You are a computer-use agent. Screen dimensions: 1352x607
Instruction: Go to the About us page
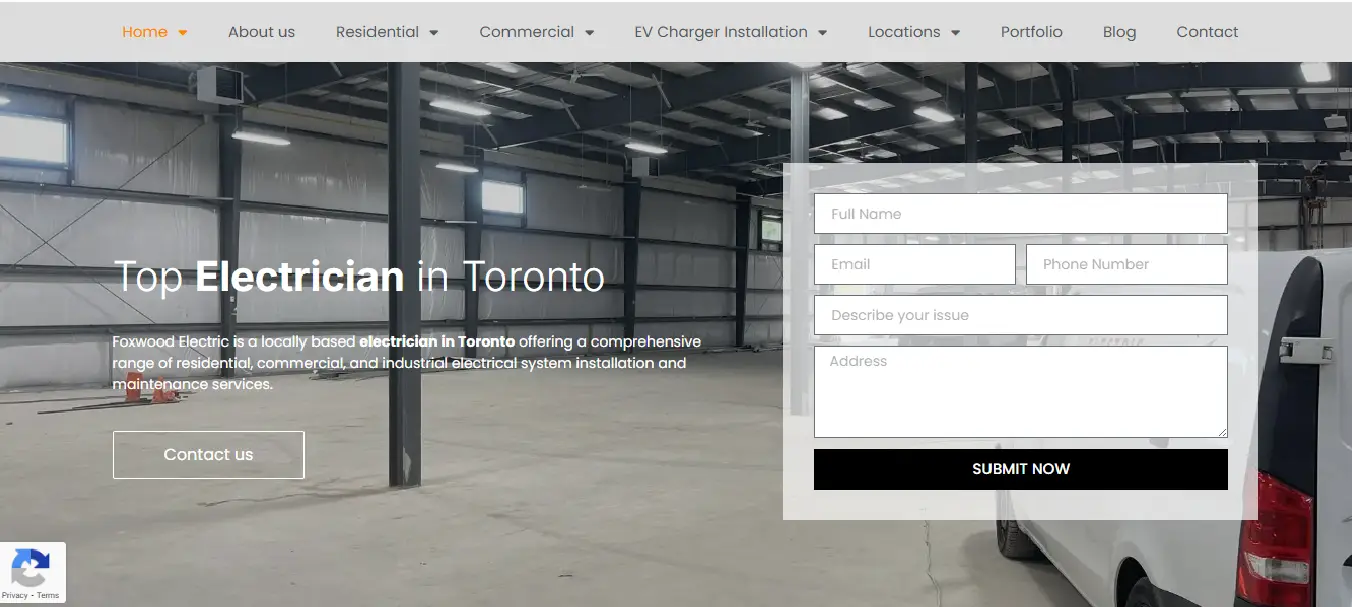[x=261, y=32]
